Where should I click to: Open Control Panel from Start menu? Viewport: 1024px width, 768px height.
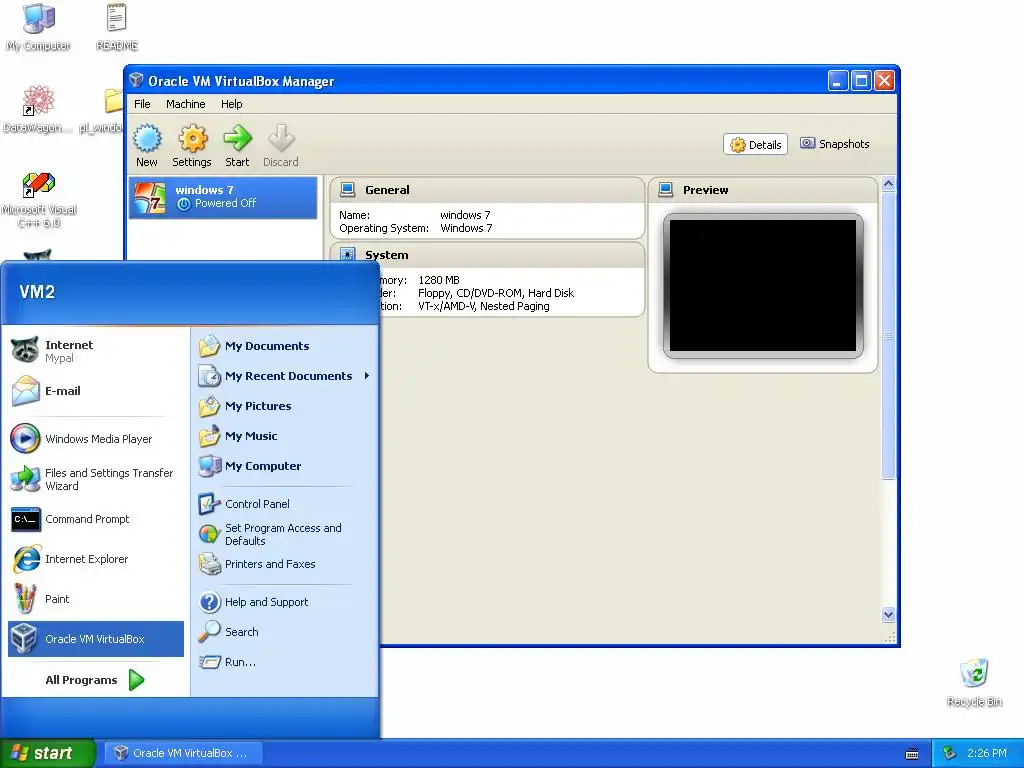(285, 504)
